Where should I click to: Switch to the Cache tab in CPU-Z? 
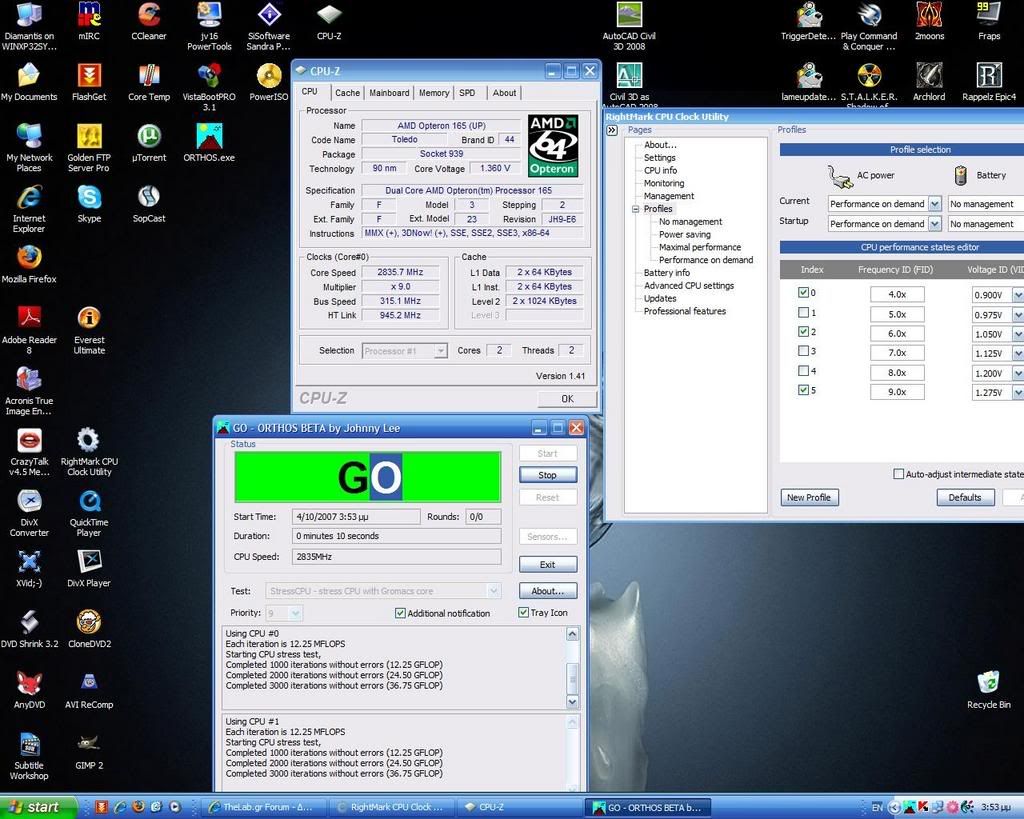click(x=347, y=93)
